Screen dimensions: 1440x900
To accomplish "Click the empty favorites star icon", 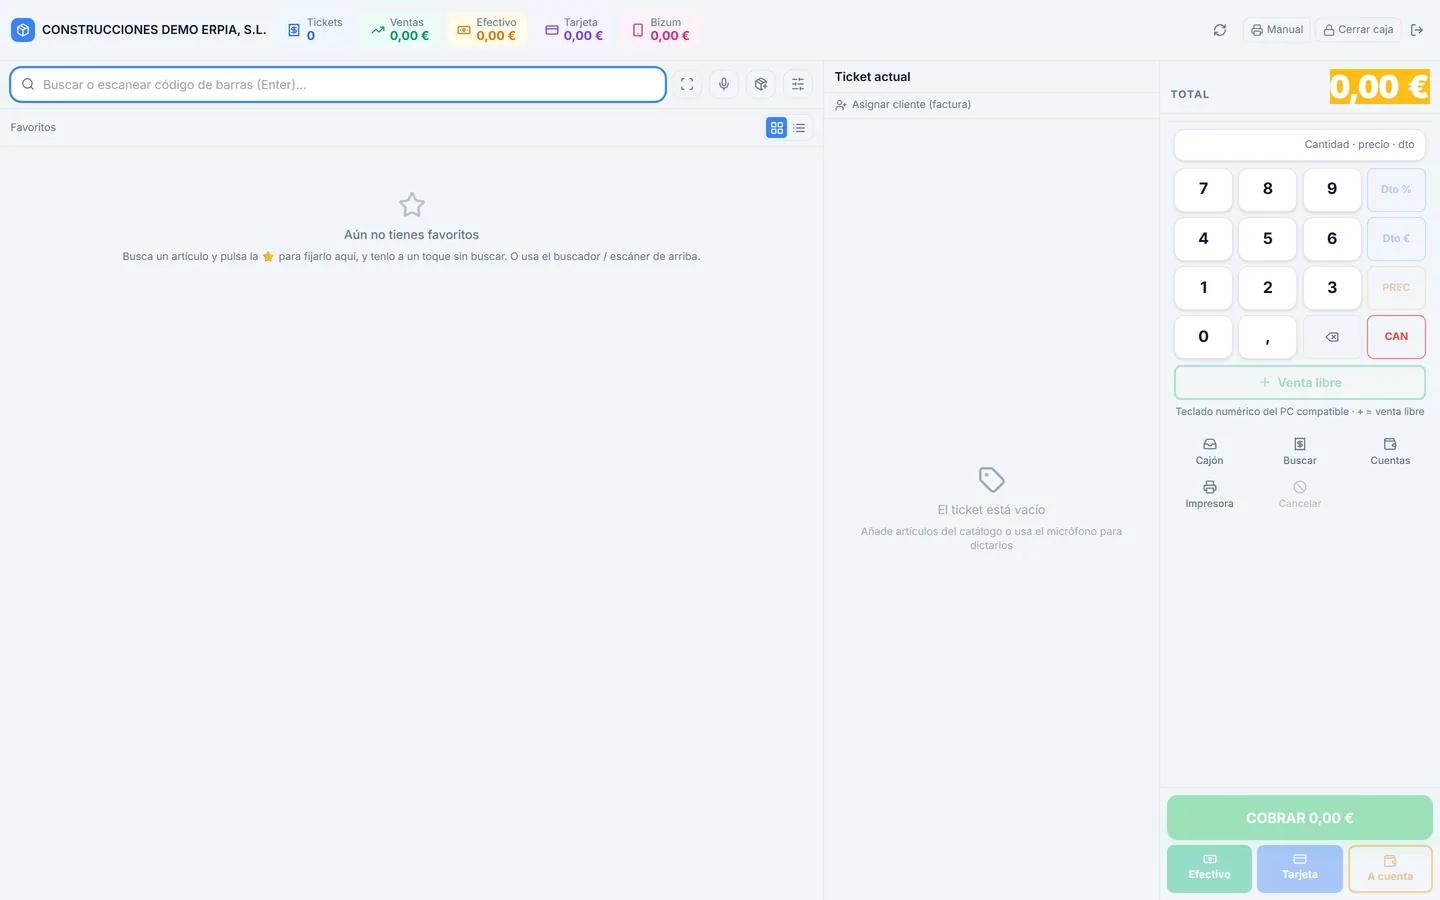I will [412, 205].
